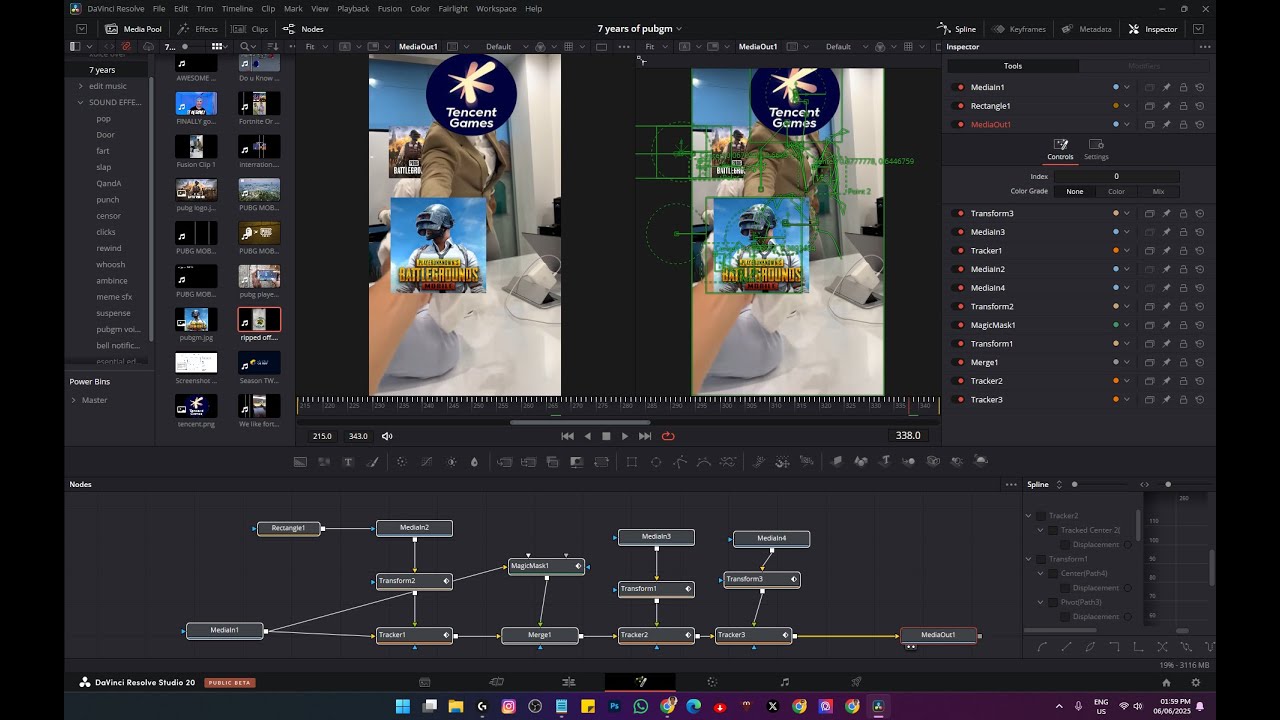Play the composition forward
Image resolution: width=1280 pixels, height=720 pixels.
625,436
